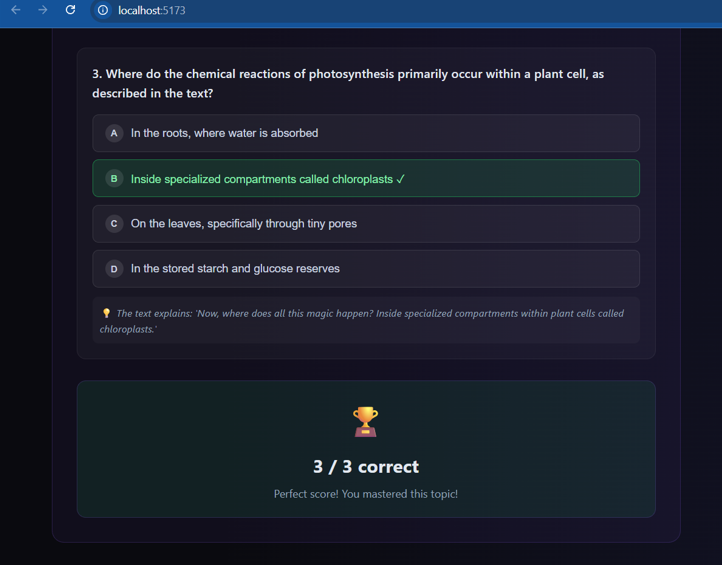The height and width of the screenshot is (565, 722).
Task: Click the circled letter C badge
Action: (114, 224)
